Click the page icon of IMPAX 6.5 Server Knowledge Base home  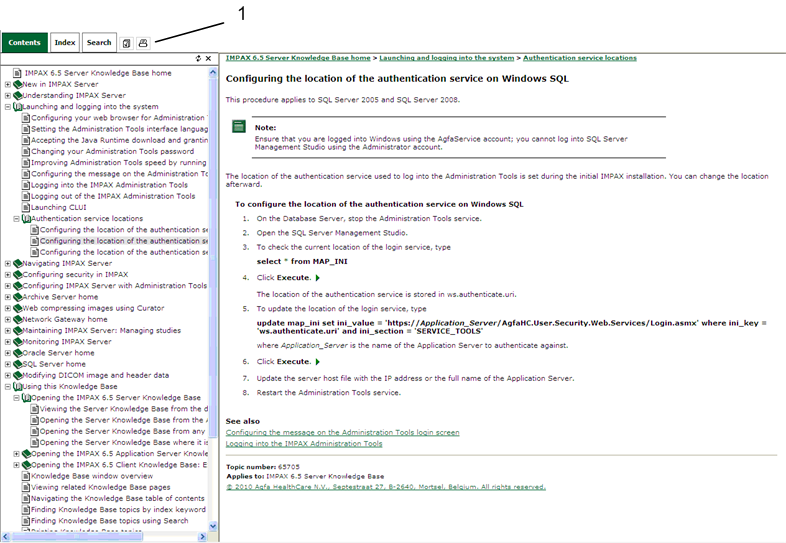coord(17,73)
